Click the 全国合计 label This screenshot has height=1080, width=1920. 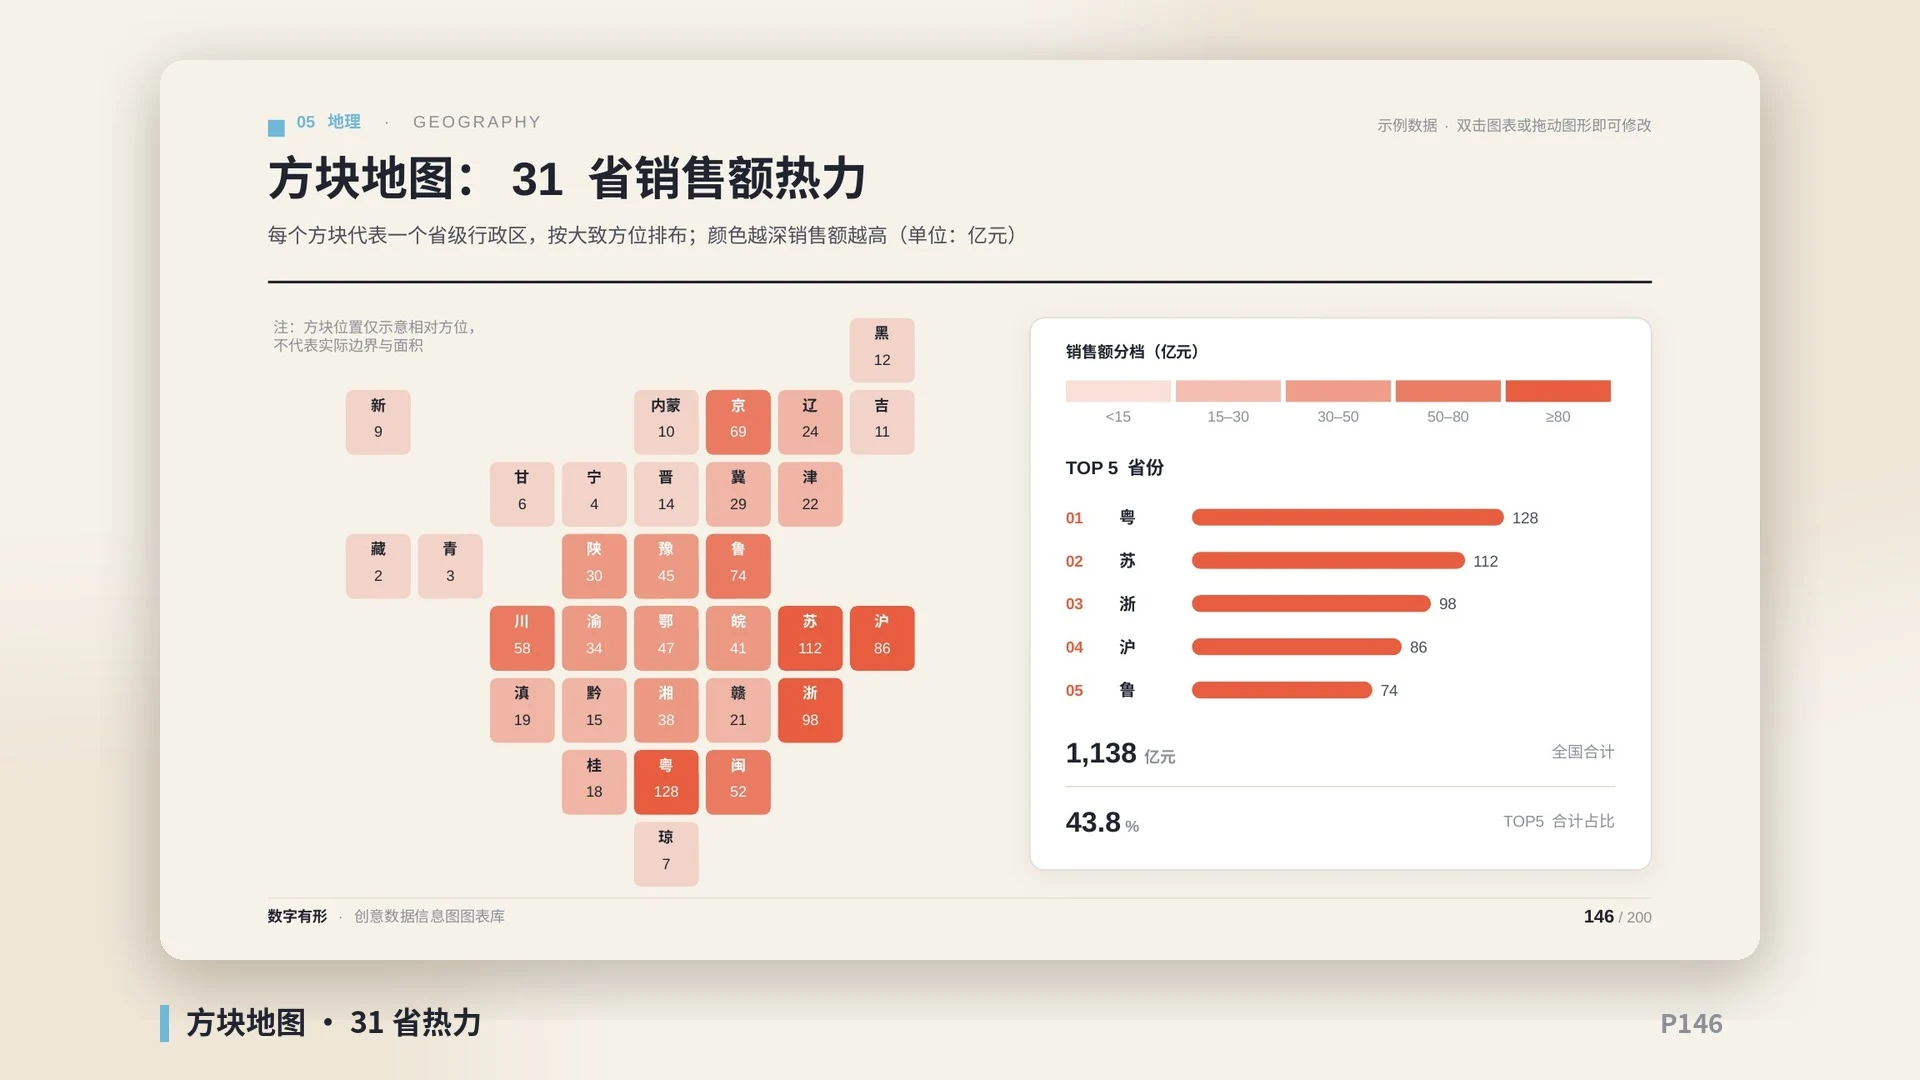1583,752
